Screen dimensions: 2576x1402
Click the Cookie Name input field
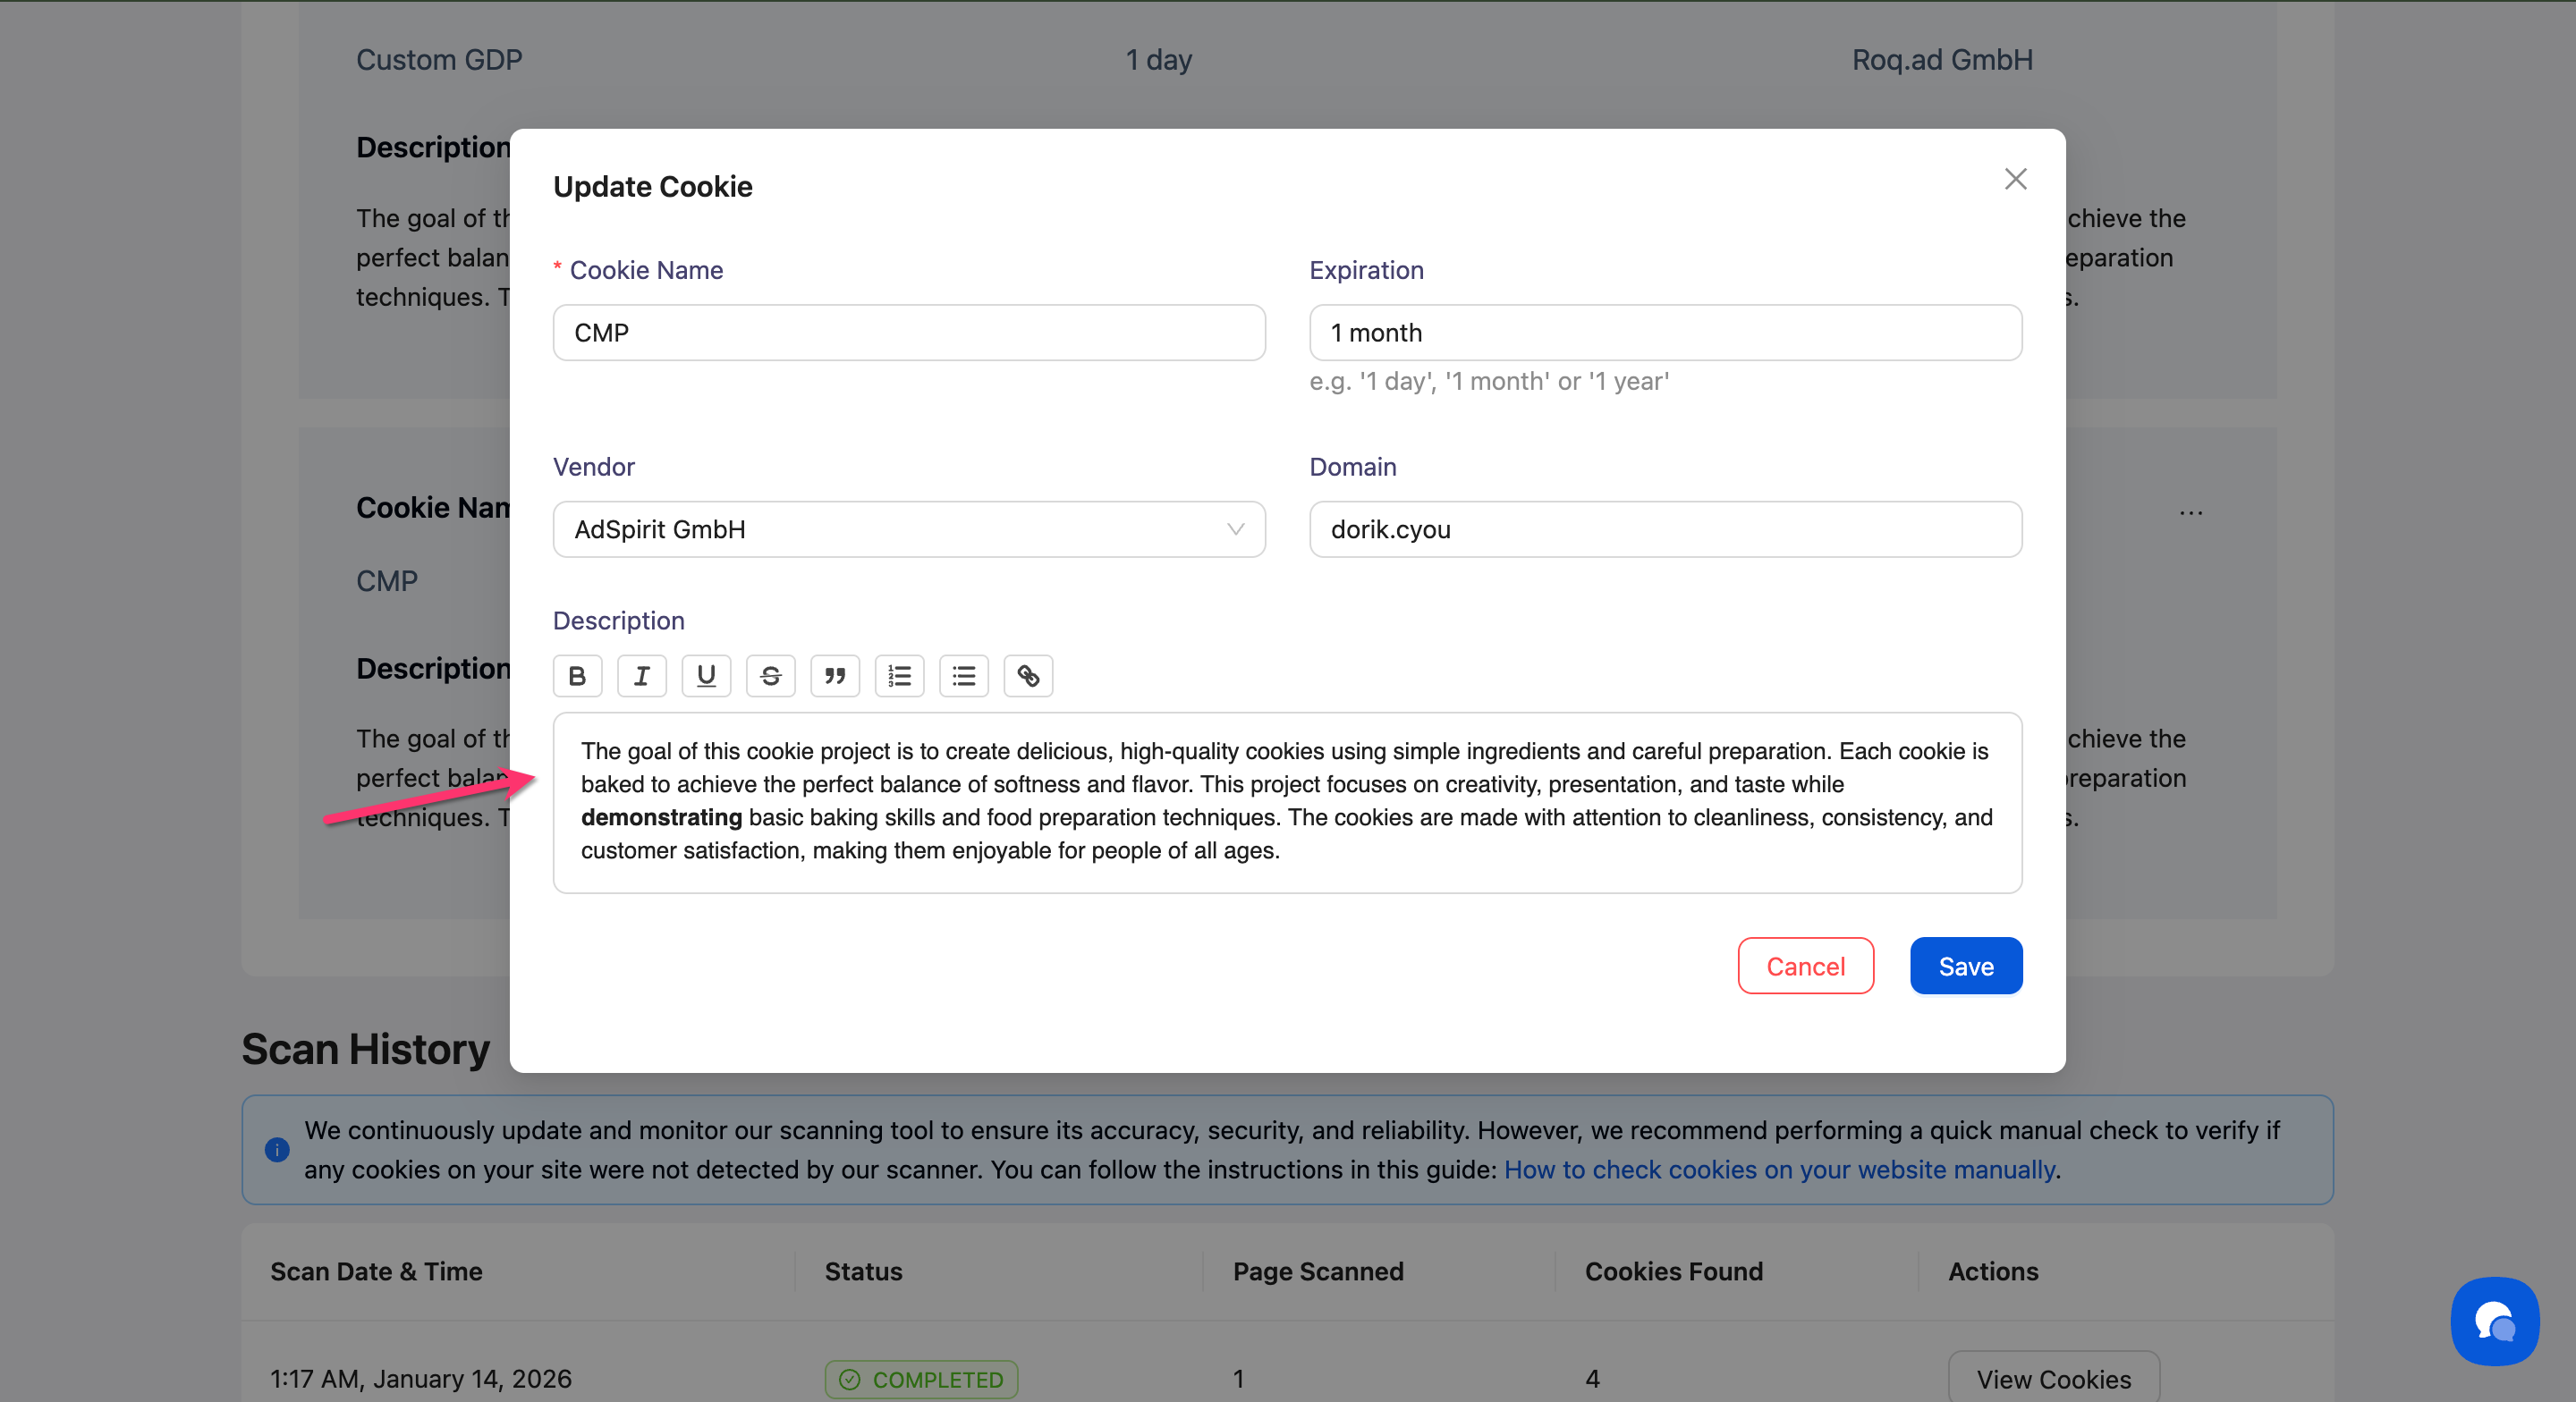908,333
